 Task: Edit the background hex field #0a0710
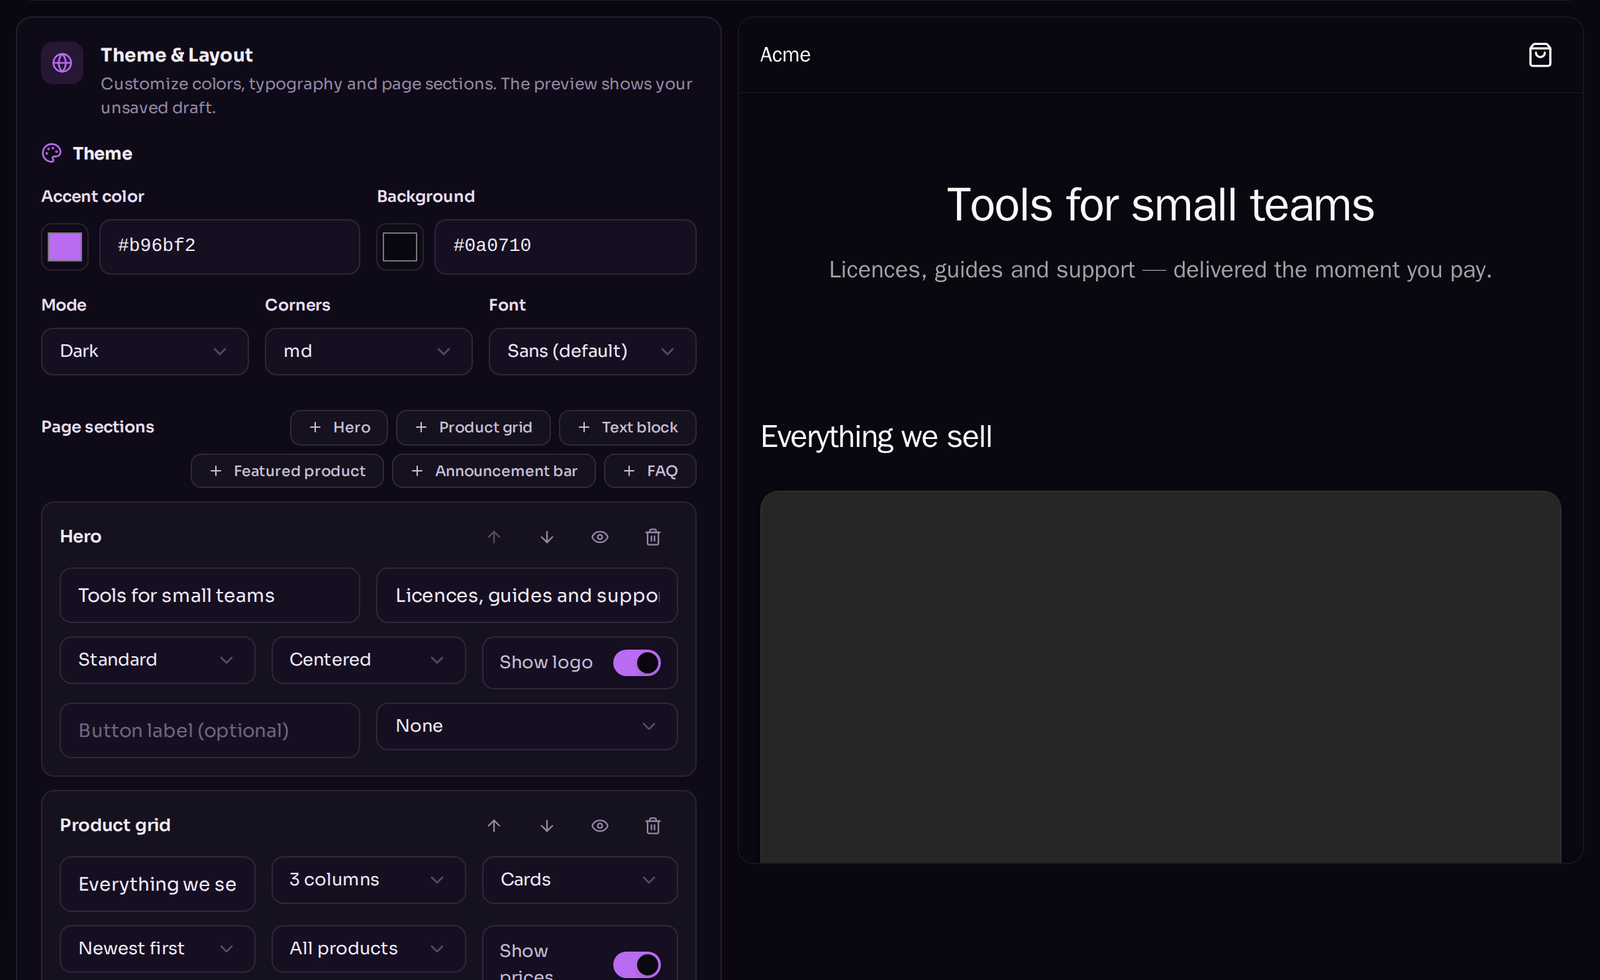click(566, 247)
